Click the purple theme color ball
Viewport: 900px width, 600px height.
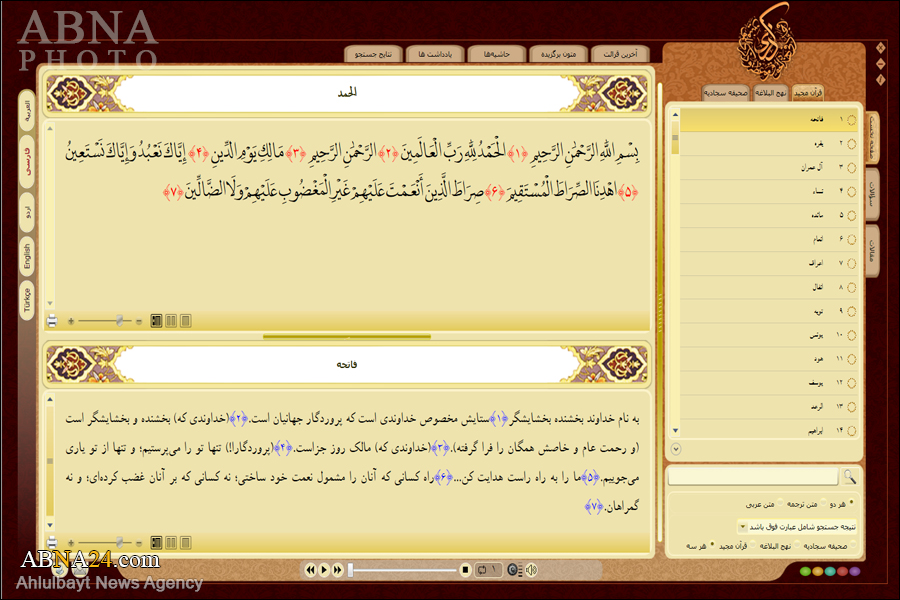pyautogui.click(x=854, y=573)
